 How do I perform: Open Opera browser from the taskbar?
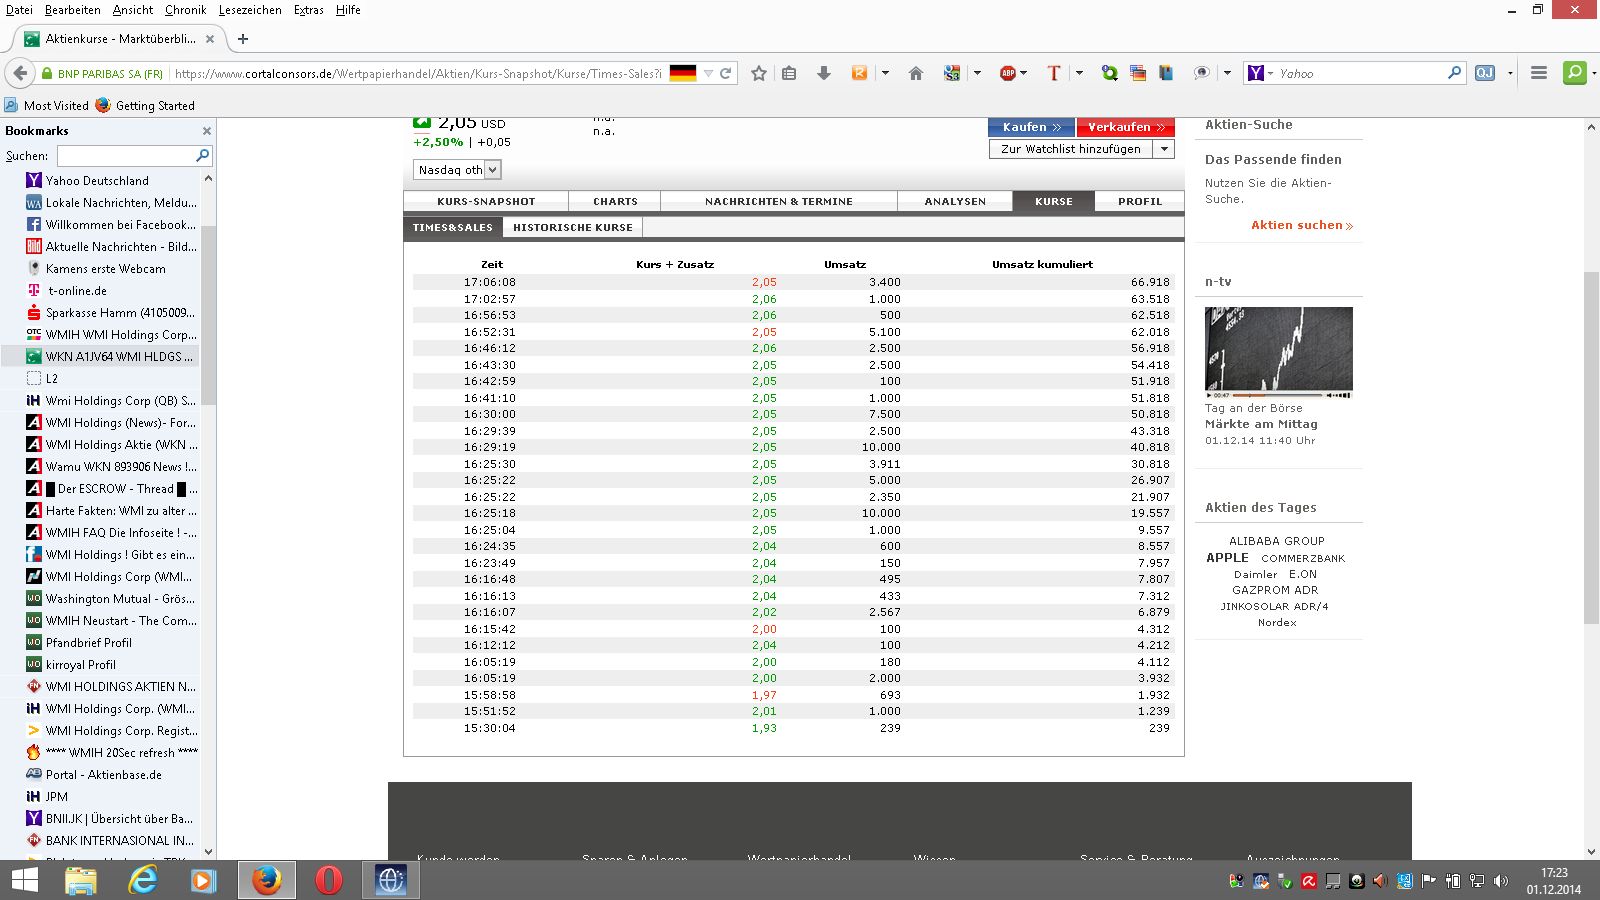point(328,880)
